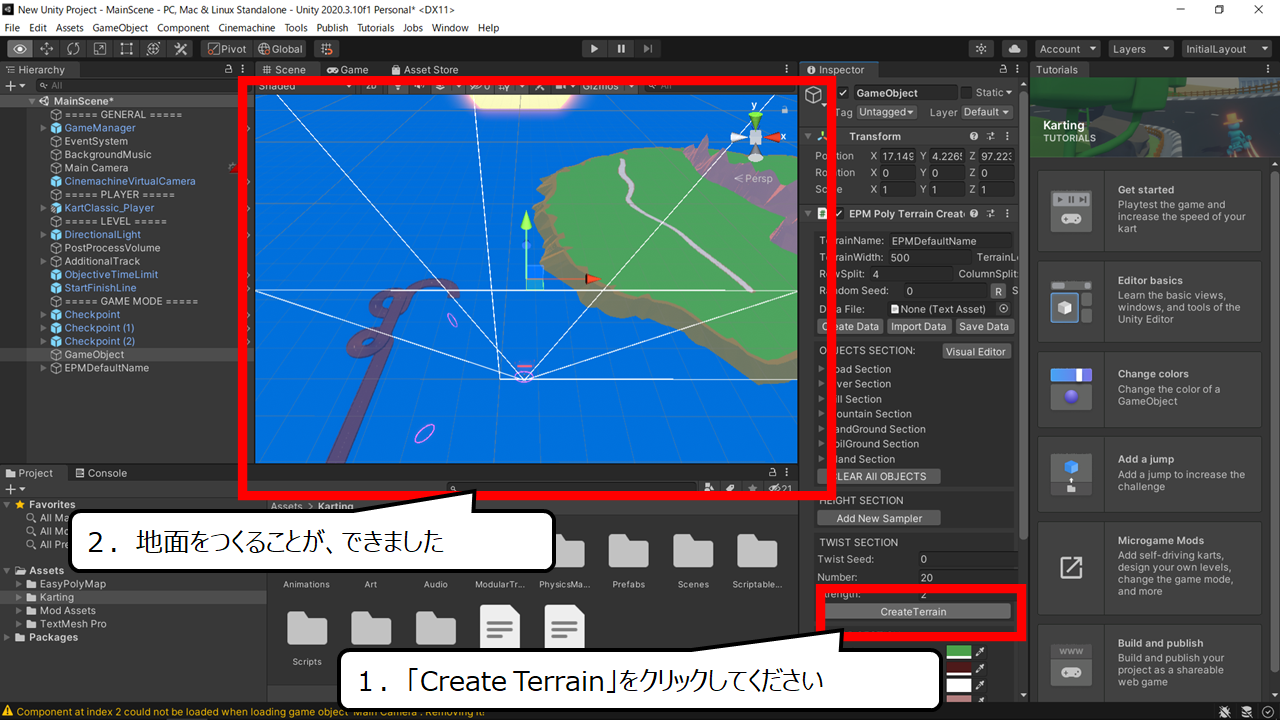Open the cloud services icon
1280x720 pixels.
click(1015, 48)
